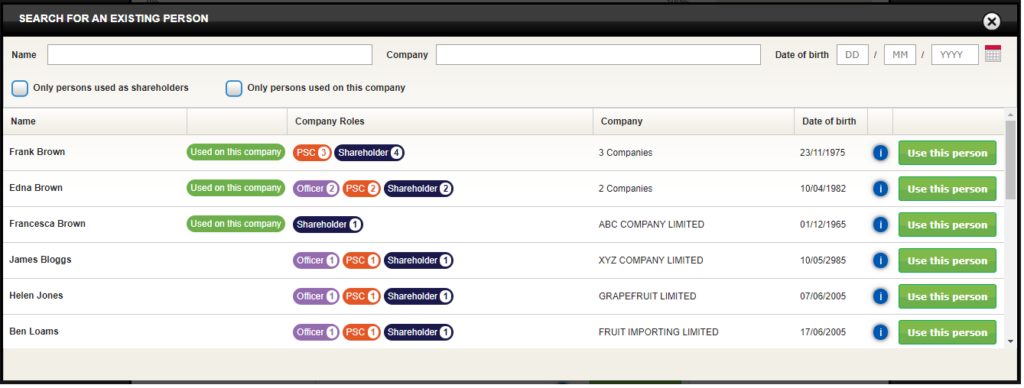The image size is (1024, 388).
Task: Tick Only persons used on this company
Action: pos(234,88)
